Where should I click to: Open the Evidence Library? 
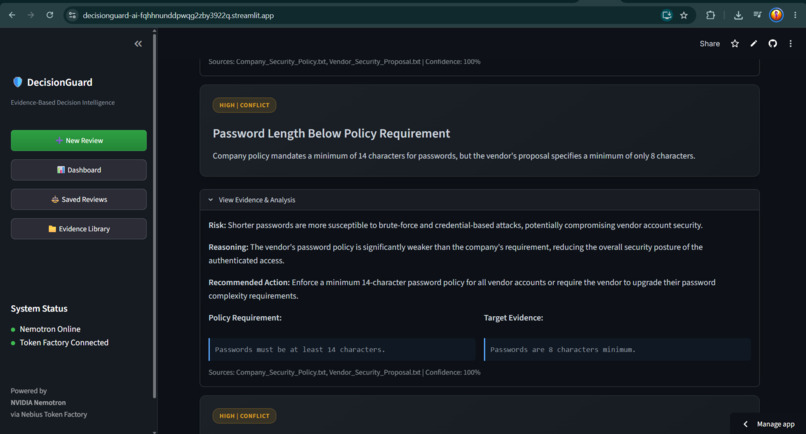tap(79, 229)
